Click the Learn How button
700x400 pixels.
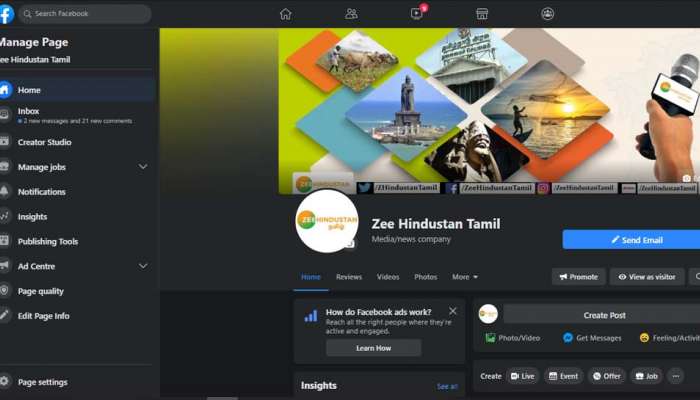click(374, 348)
